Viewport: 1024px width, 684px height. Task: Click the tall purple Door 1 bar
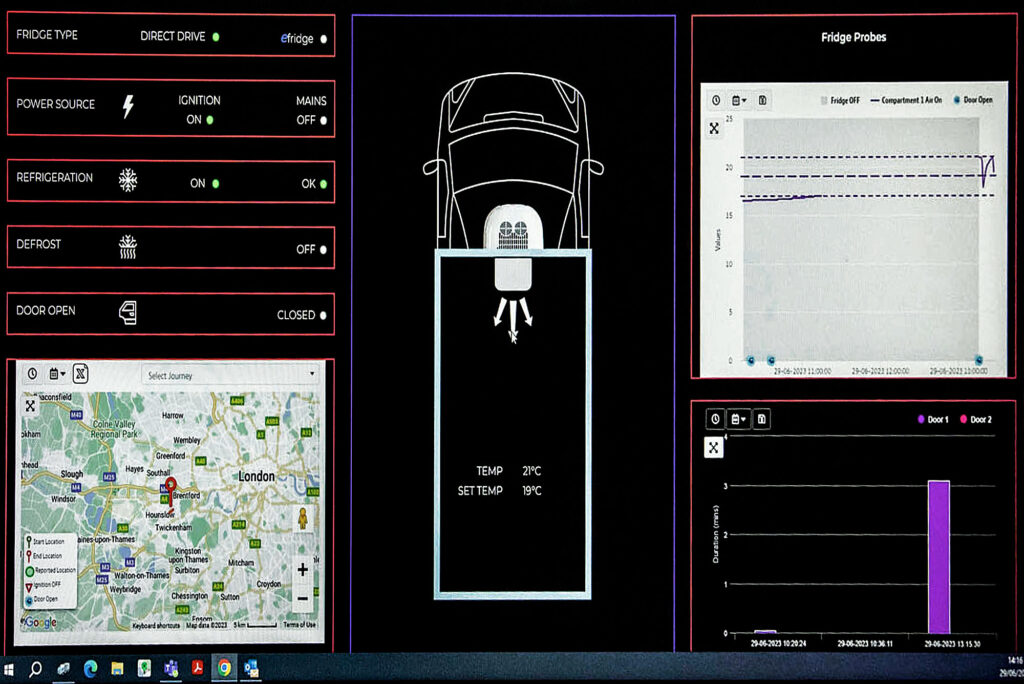(938, 556)
